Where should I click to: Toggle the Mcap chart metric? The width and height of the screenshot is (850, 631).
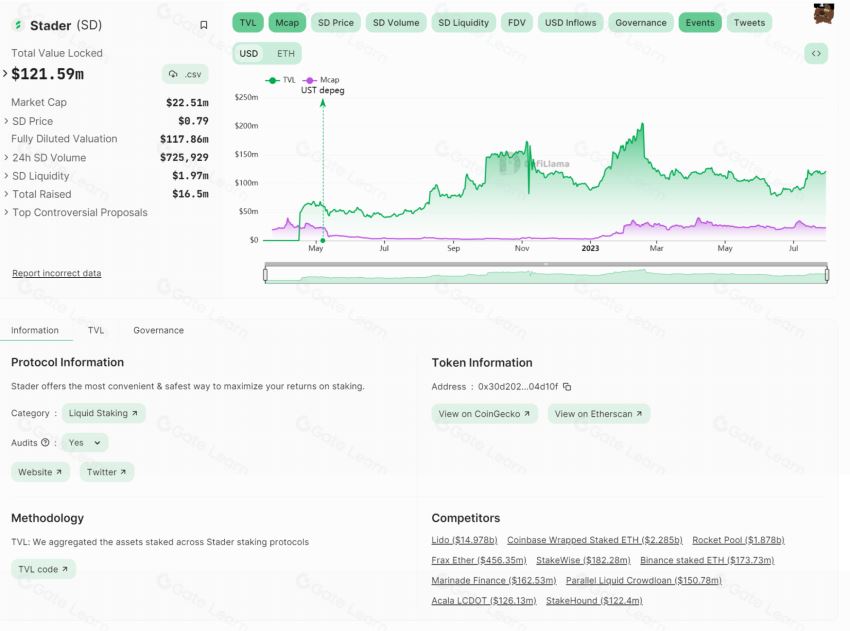[287, 23]
